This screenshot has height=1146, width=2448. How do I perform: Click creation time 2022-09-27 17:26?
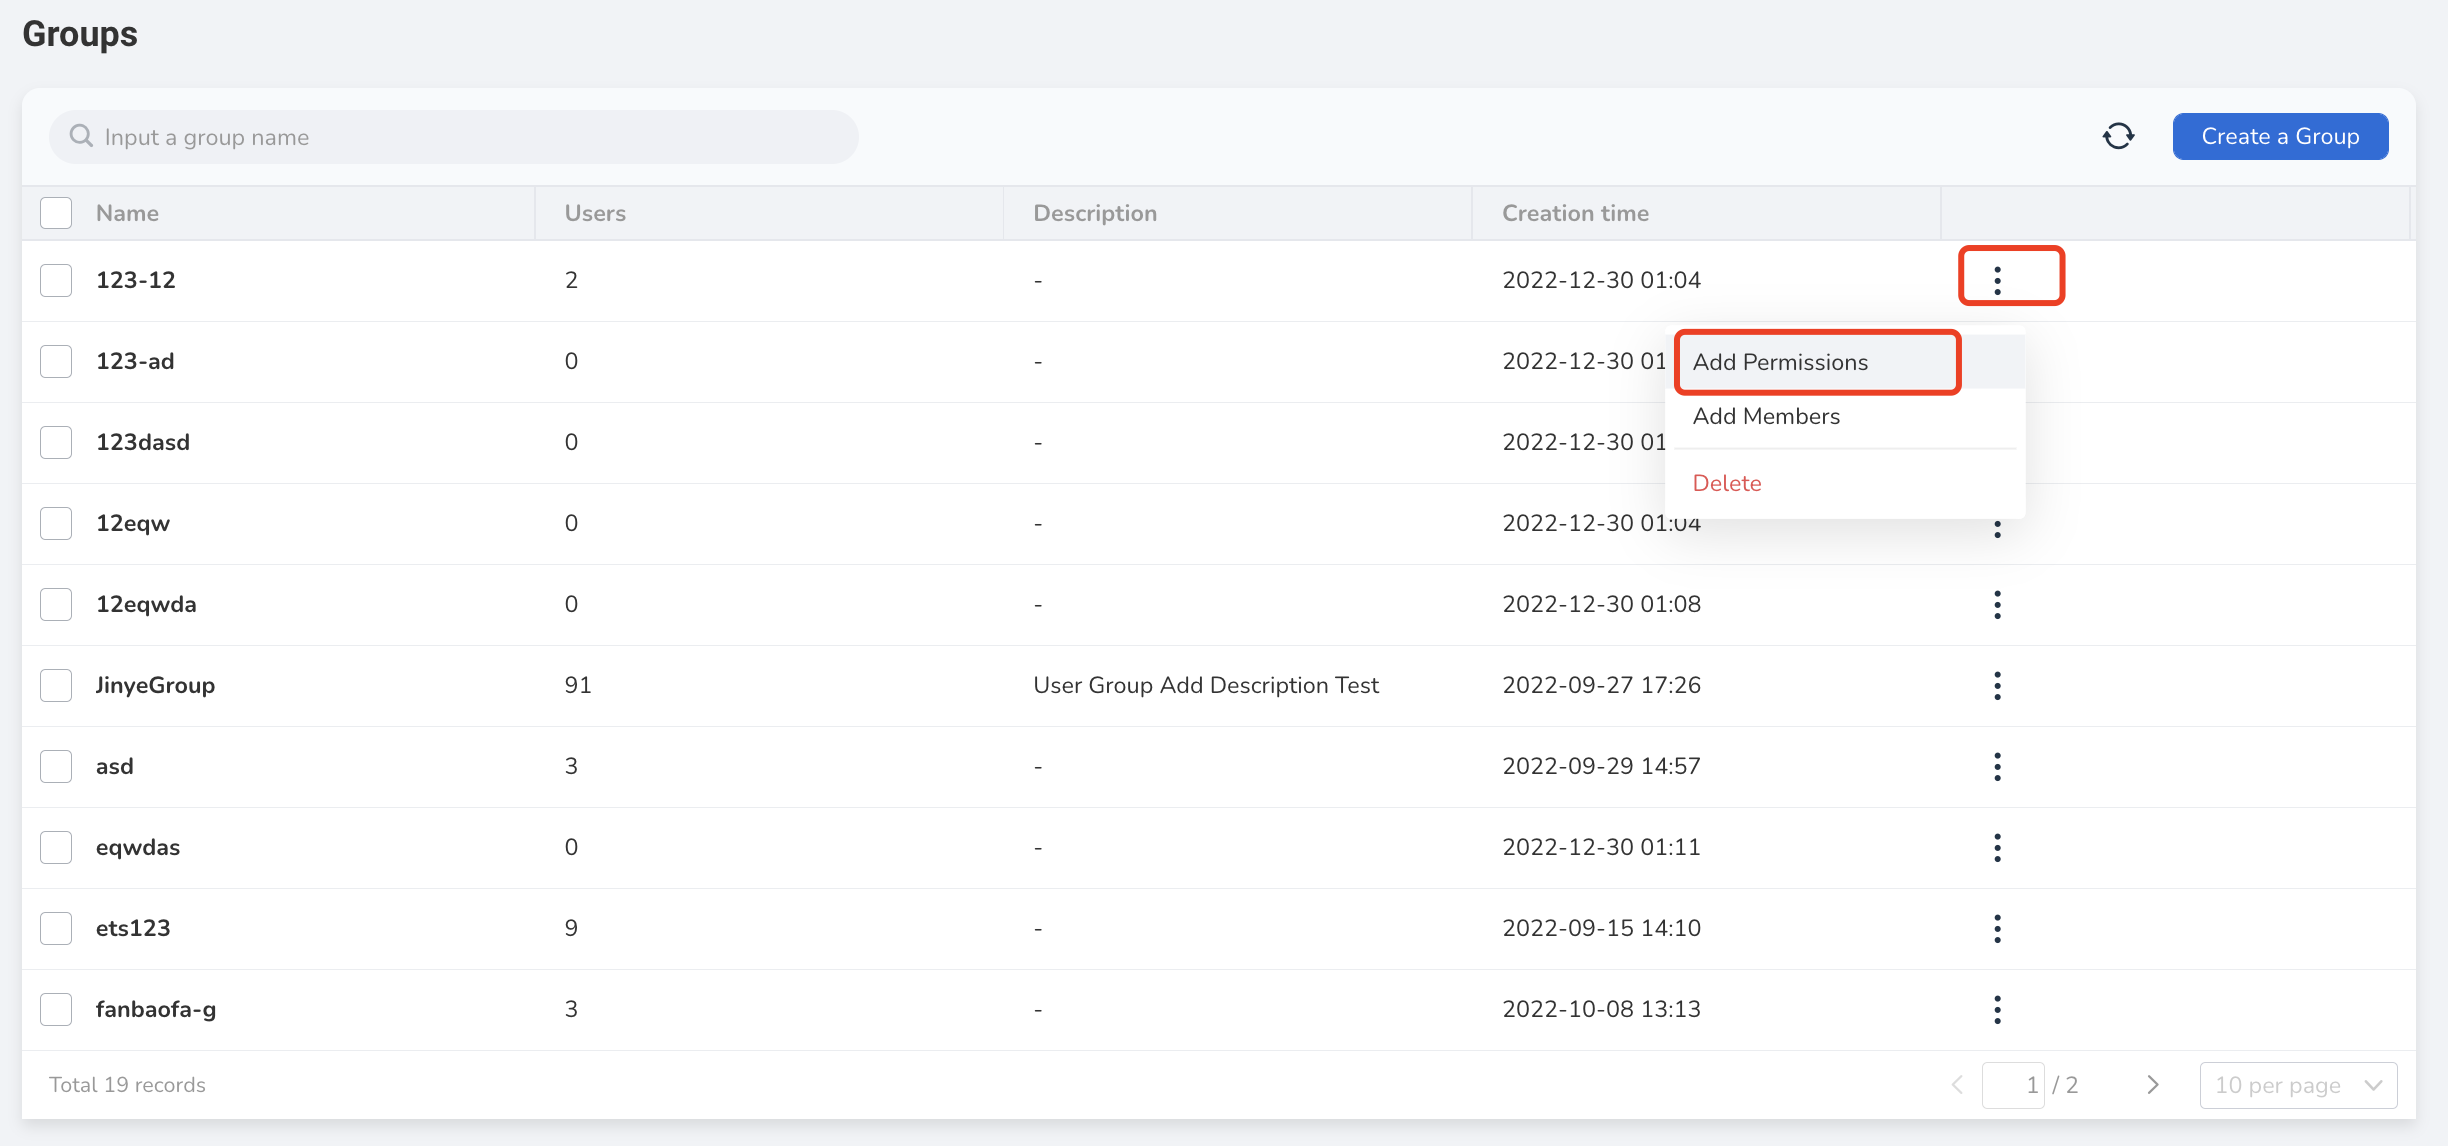point(1601,685)
